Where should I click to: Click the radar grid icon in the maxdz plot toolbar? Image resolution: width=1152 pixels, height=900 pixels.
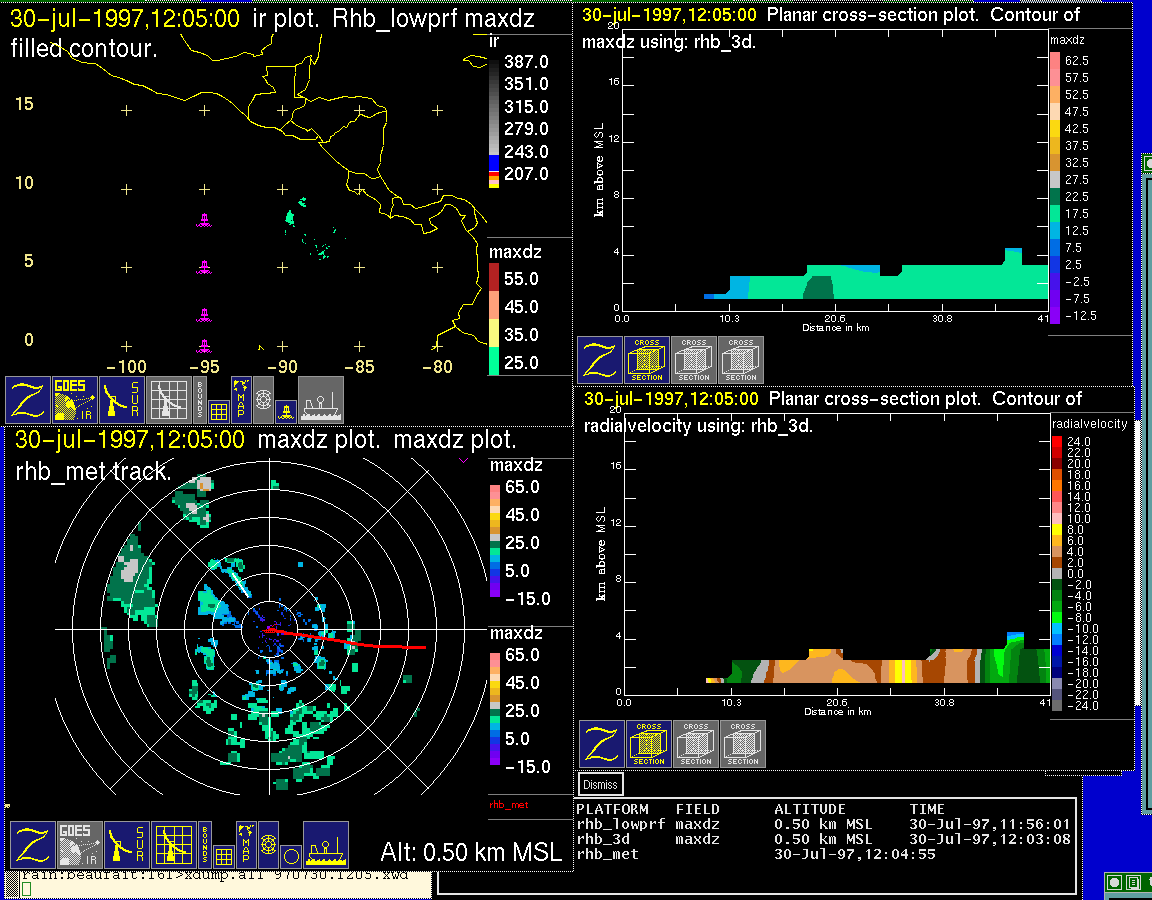tap(172, 845)
